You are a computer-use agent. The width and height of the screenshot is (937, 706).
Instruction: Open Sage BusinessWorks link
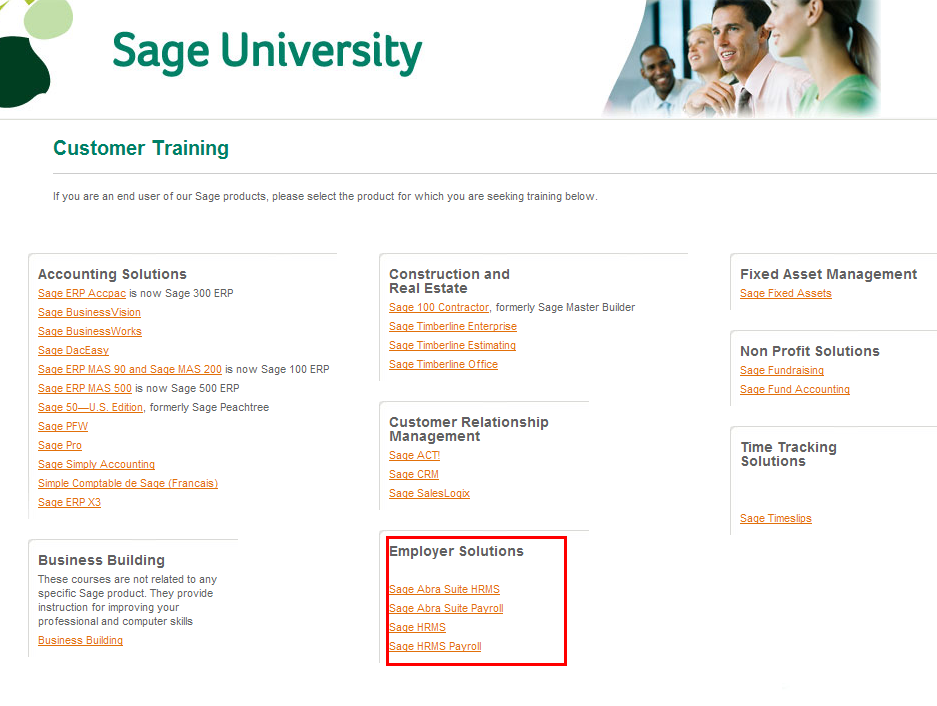[x=90, y=331]
